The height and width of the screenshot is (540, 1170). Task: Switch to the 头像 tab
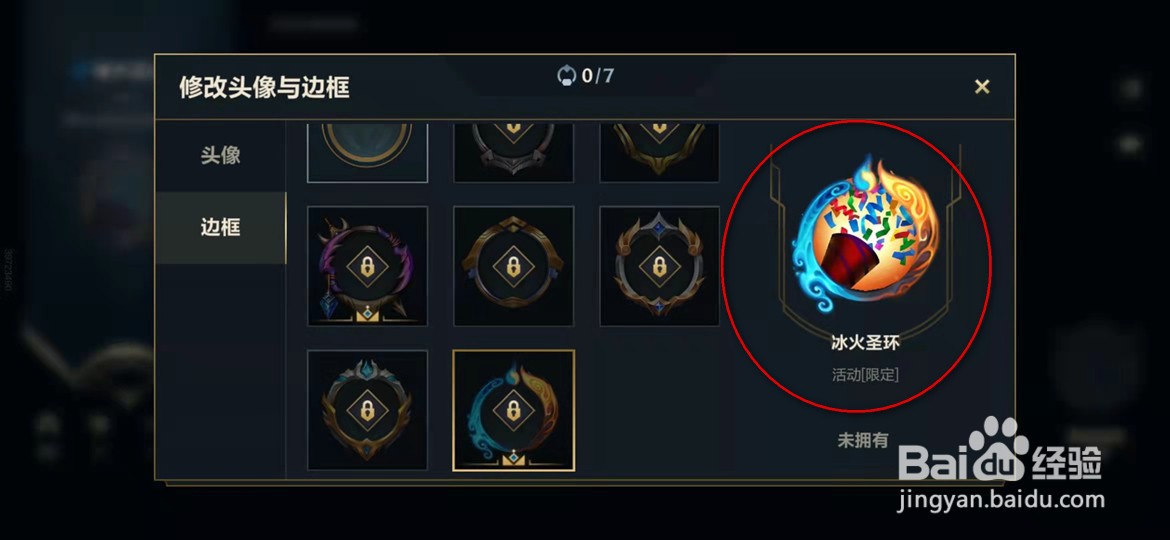pos(221,155)
